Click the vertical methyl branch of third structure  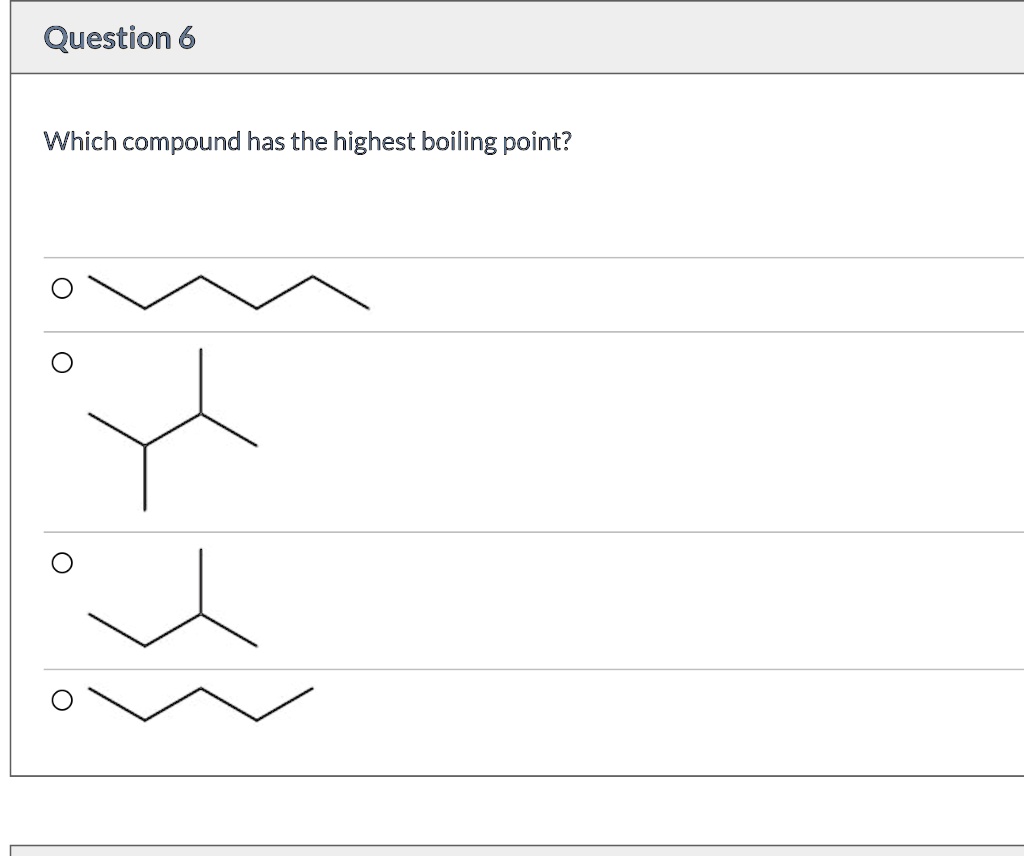coord(200,581)
